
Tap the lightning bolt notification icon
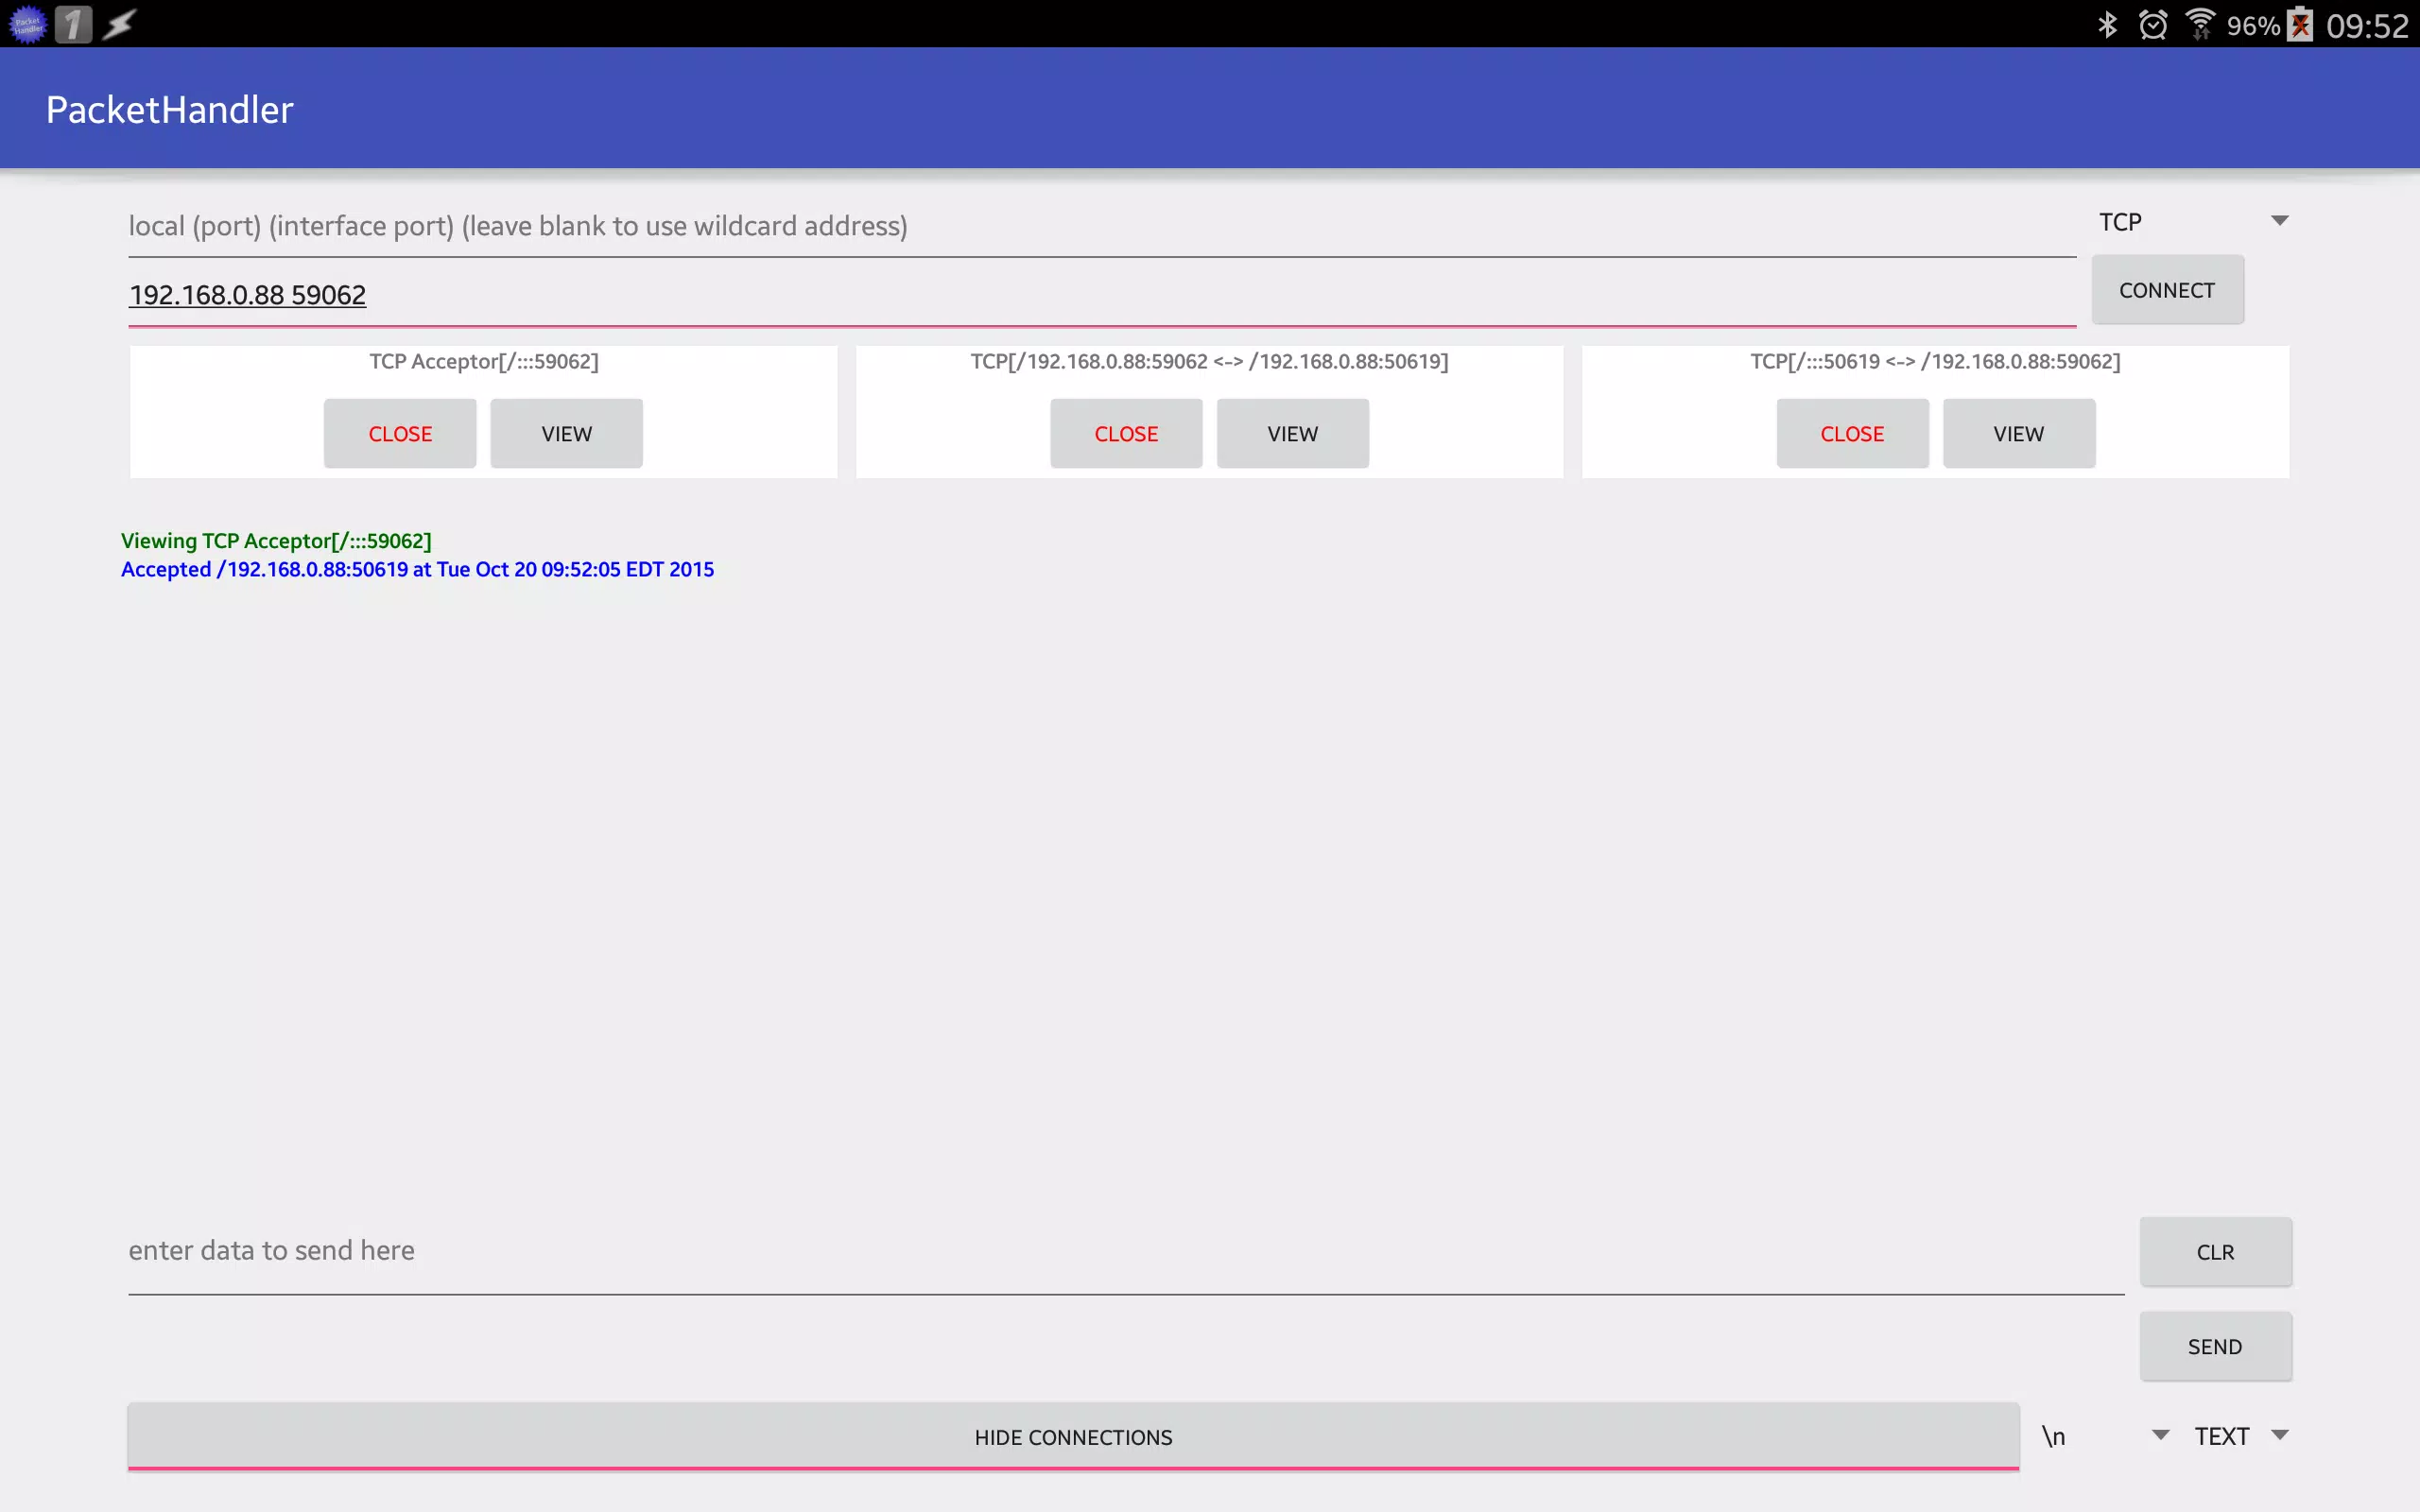(119, 24)
